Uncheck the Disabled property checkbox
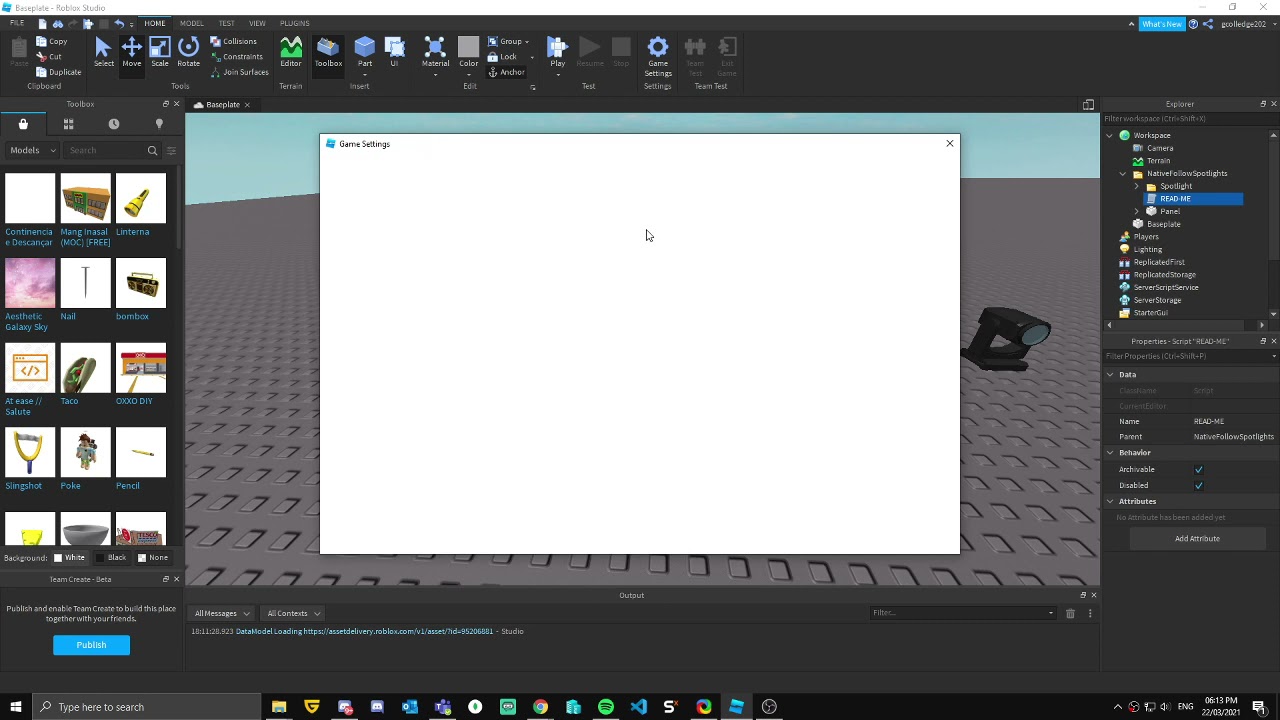The width and height of the screenshot is (1280, 720). [1198, 486]
